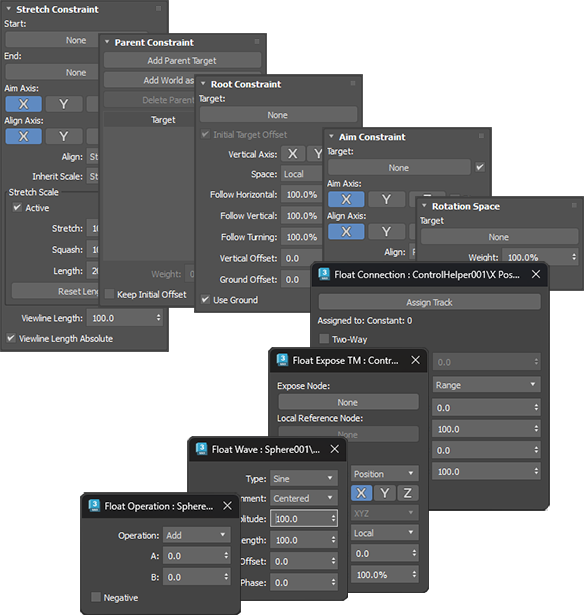Screen dimensions: 584x615
Task: Click Follow Horizontal 100.0% field
Action: click(301, 195)
